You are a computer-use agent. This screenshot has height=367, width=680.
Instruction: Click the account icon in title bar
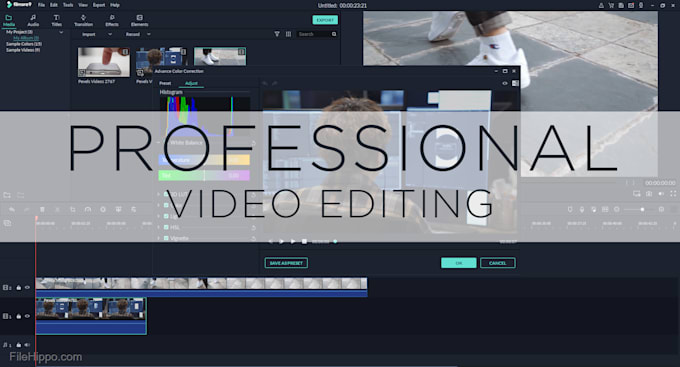[601, 6]
